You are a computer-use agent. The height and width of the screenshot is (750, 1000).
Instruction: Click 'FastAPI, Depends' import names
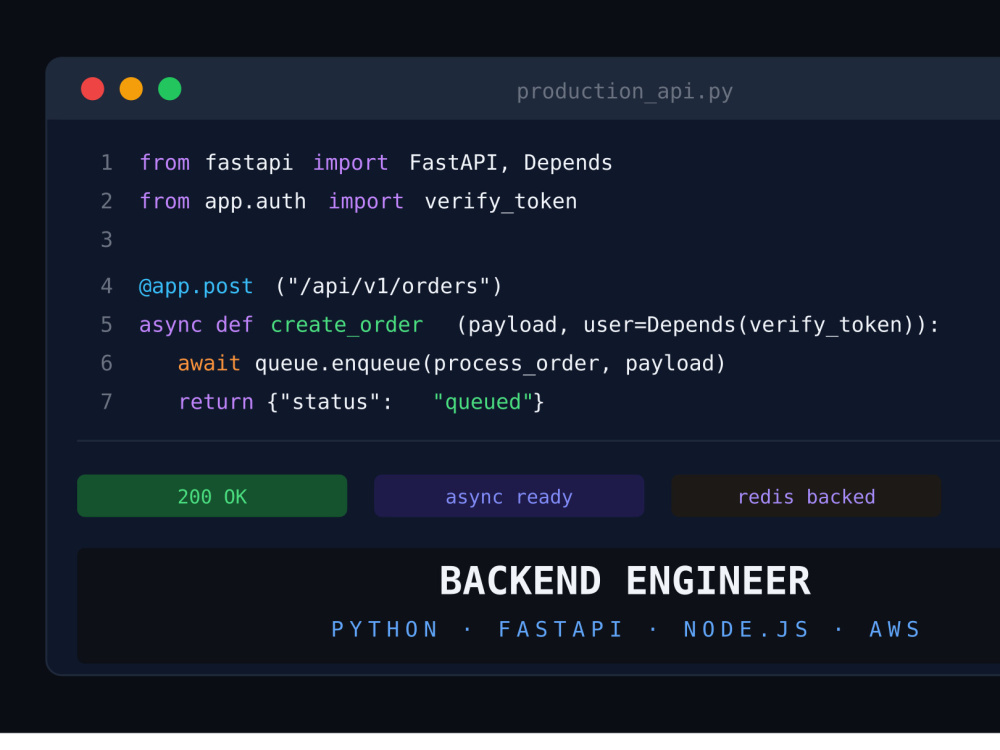510,163
